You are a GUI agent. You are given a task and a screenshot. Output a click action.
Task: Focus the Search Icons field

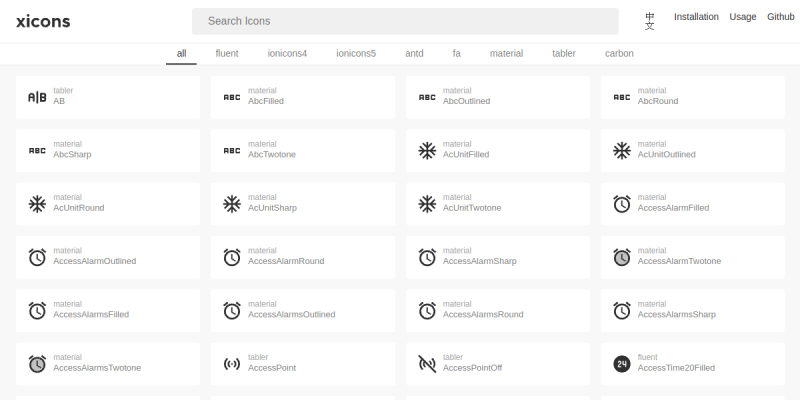point(405,21)
